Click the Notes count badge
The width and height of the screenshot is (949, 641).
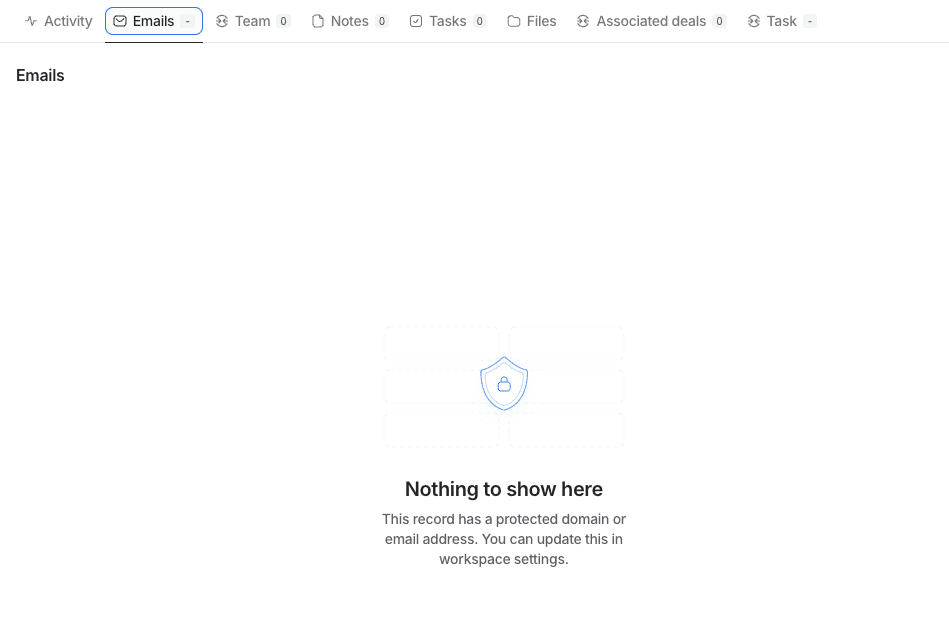point(382,21)
